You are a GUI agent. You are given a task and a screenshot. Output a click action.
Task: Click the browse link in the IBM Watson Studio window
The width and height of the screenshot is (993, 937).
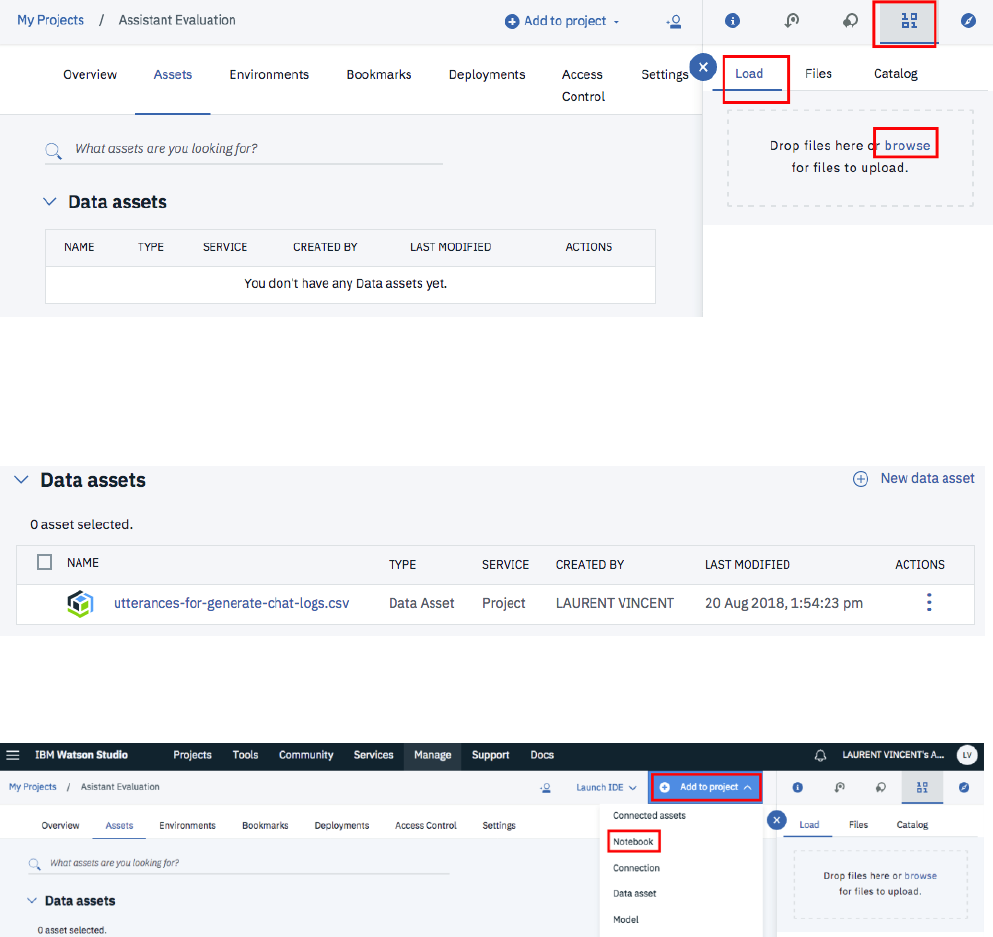click(x=921, y=876)
